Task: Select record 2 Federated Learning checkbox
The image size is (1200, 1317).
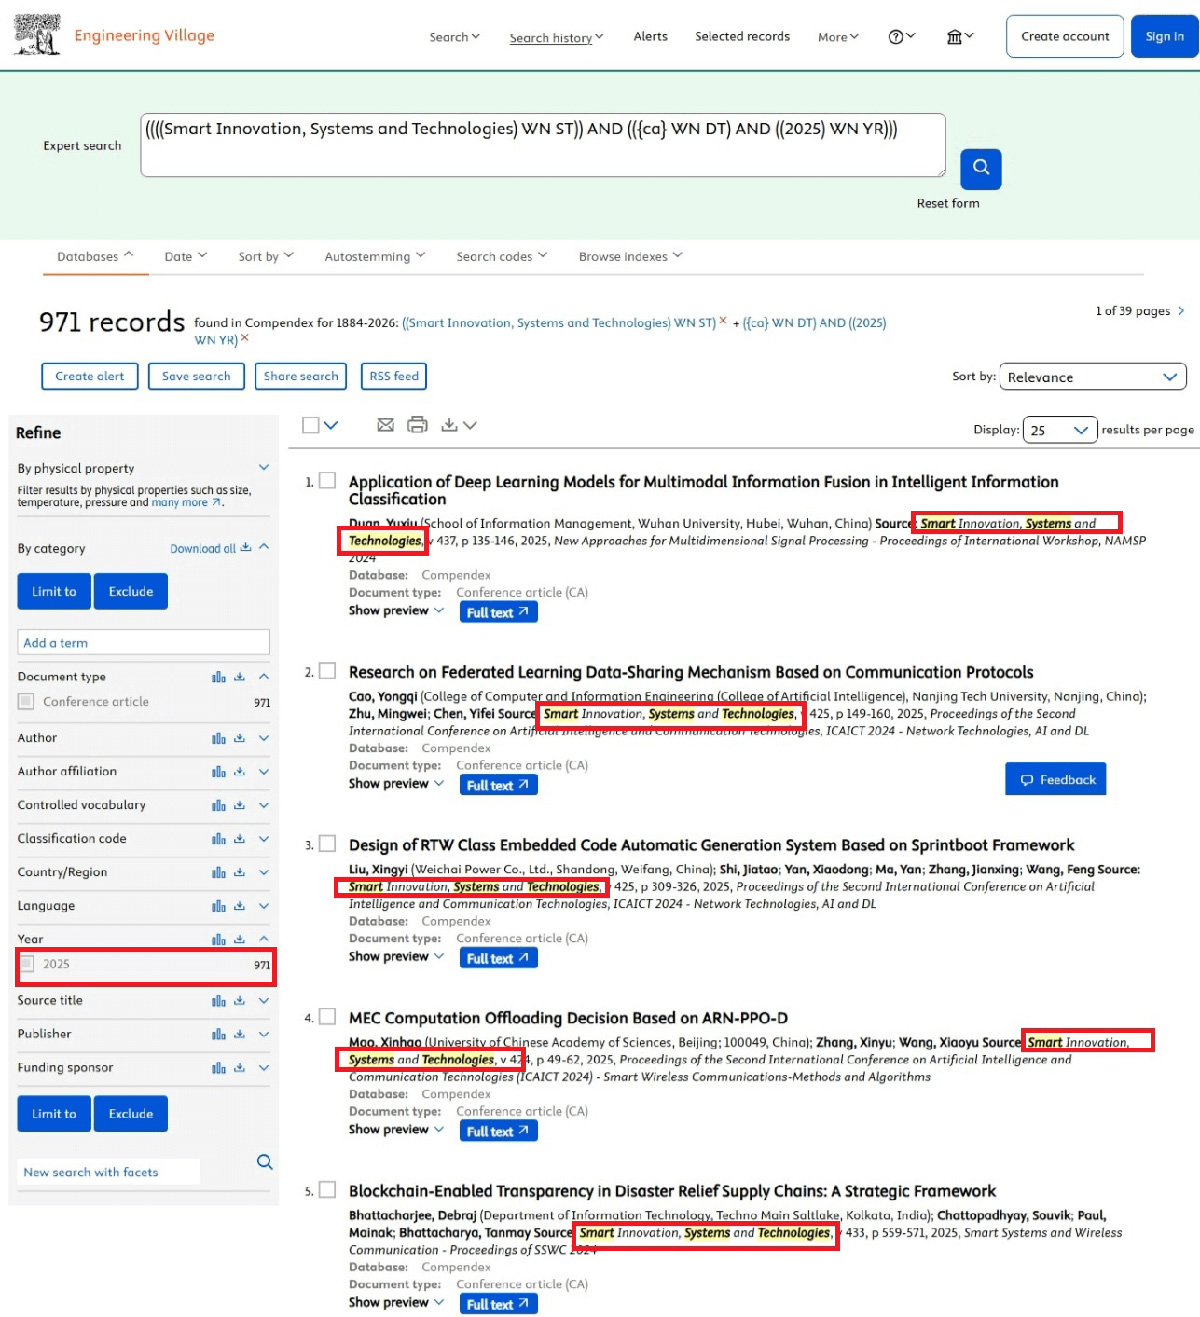Action: click(x=327, y=671)
